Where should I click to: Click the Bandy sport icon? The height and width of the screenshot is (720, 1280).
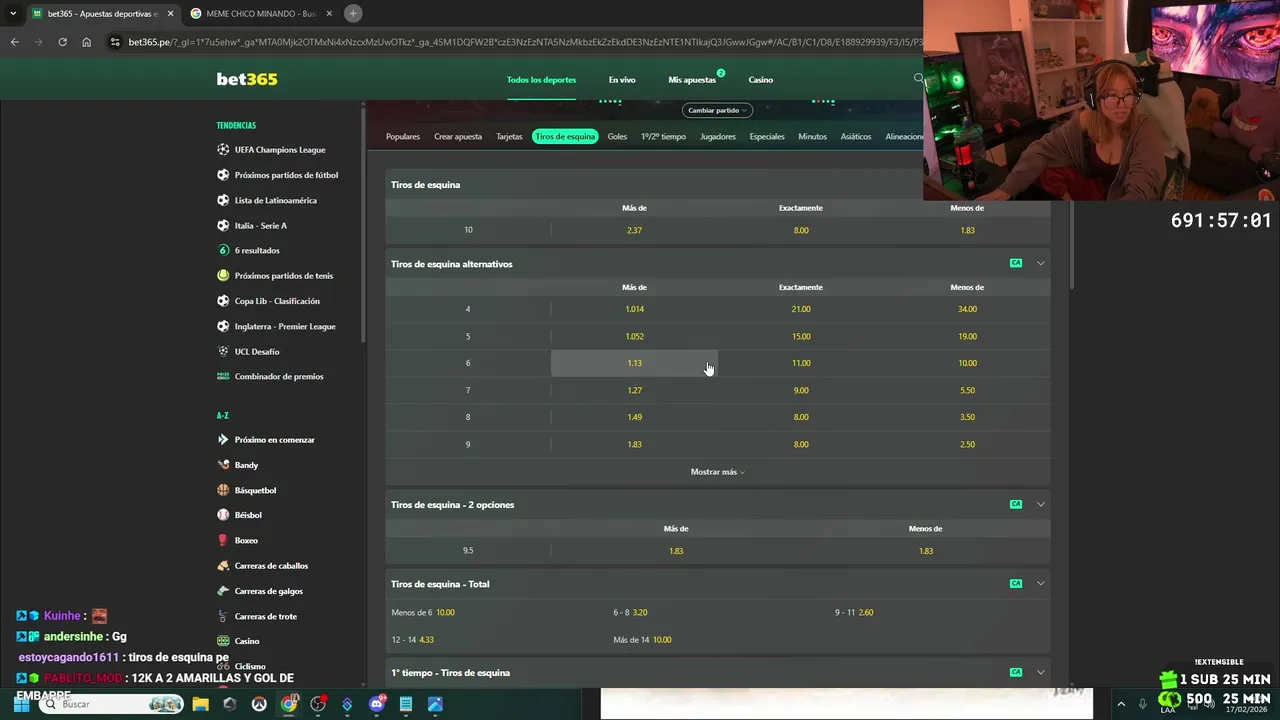pyautogui.click(x=223, y=465)
